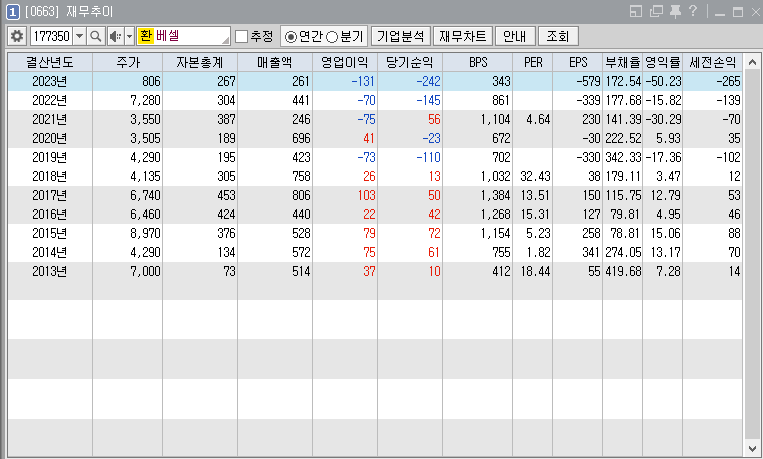Click the 매출액 column header
This screenshot has height=459, width=763.
pos(275,62)
